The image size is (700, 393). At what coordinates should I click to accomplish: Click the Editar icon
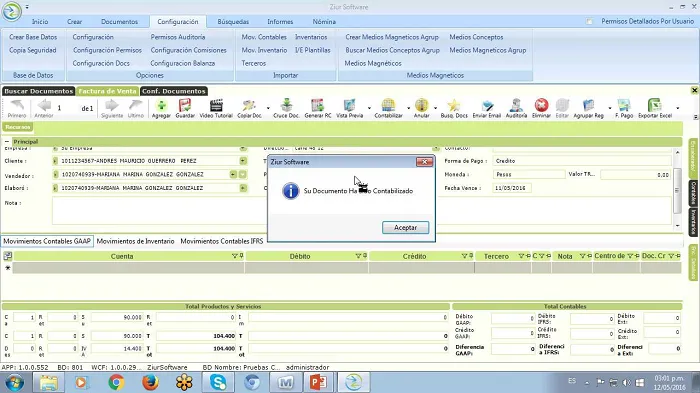pos(562,106)
